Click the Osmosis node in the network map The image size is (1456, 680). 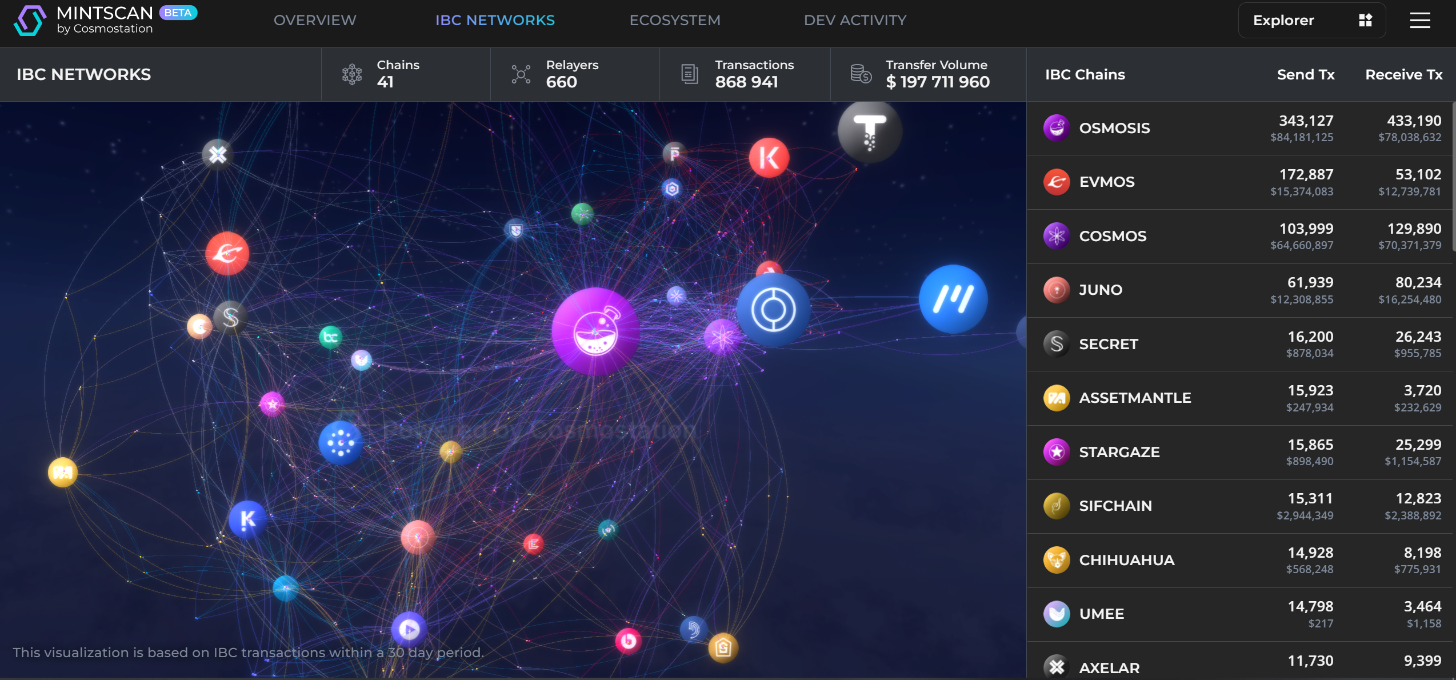coord(595,331)
